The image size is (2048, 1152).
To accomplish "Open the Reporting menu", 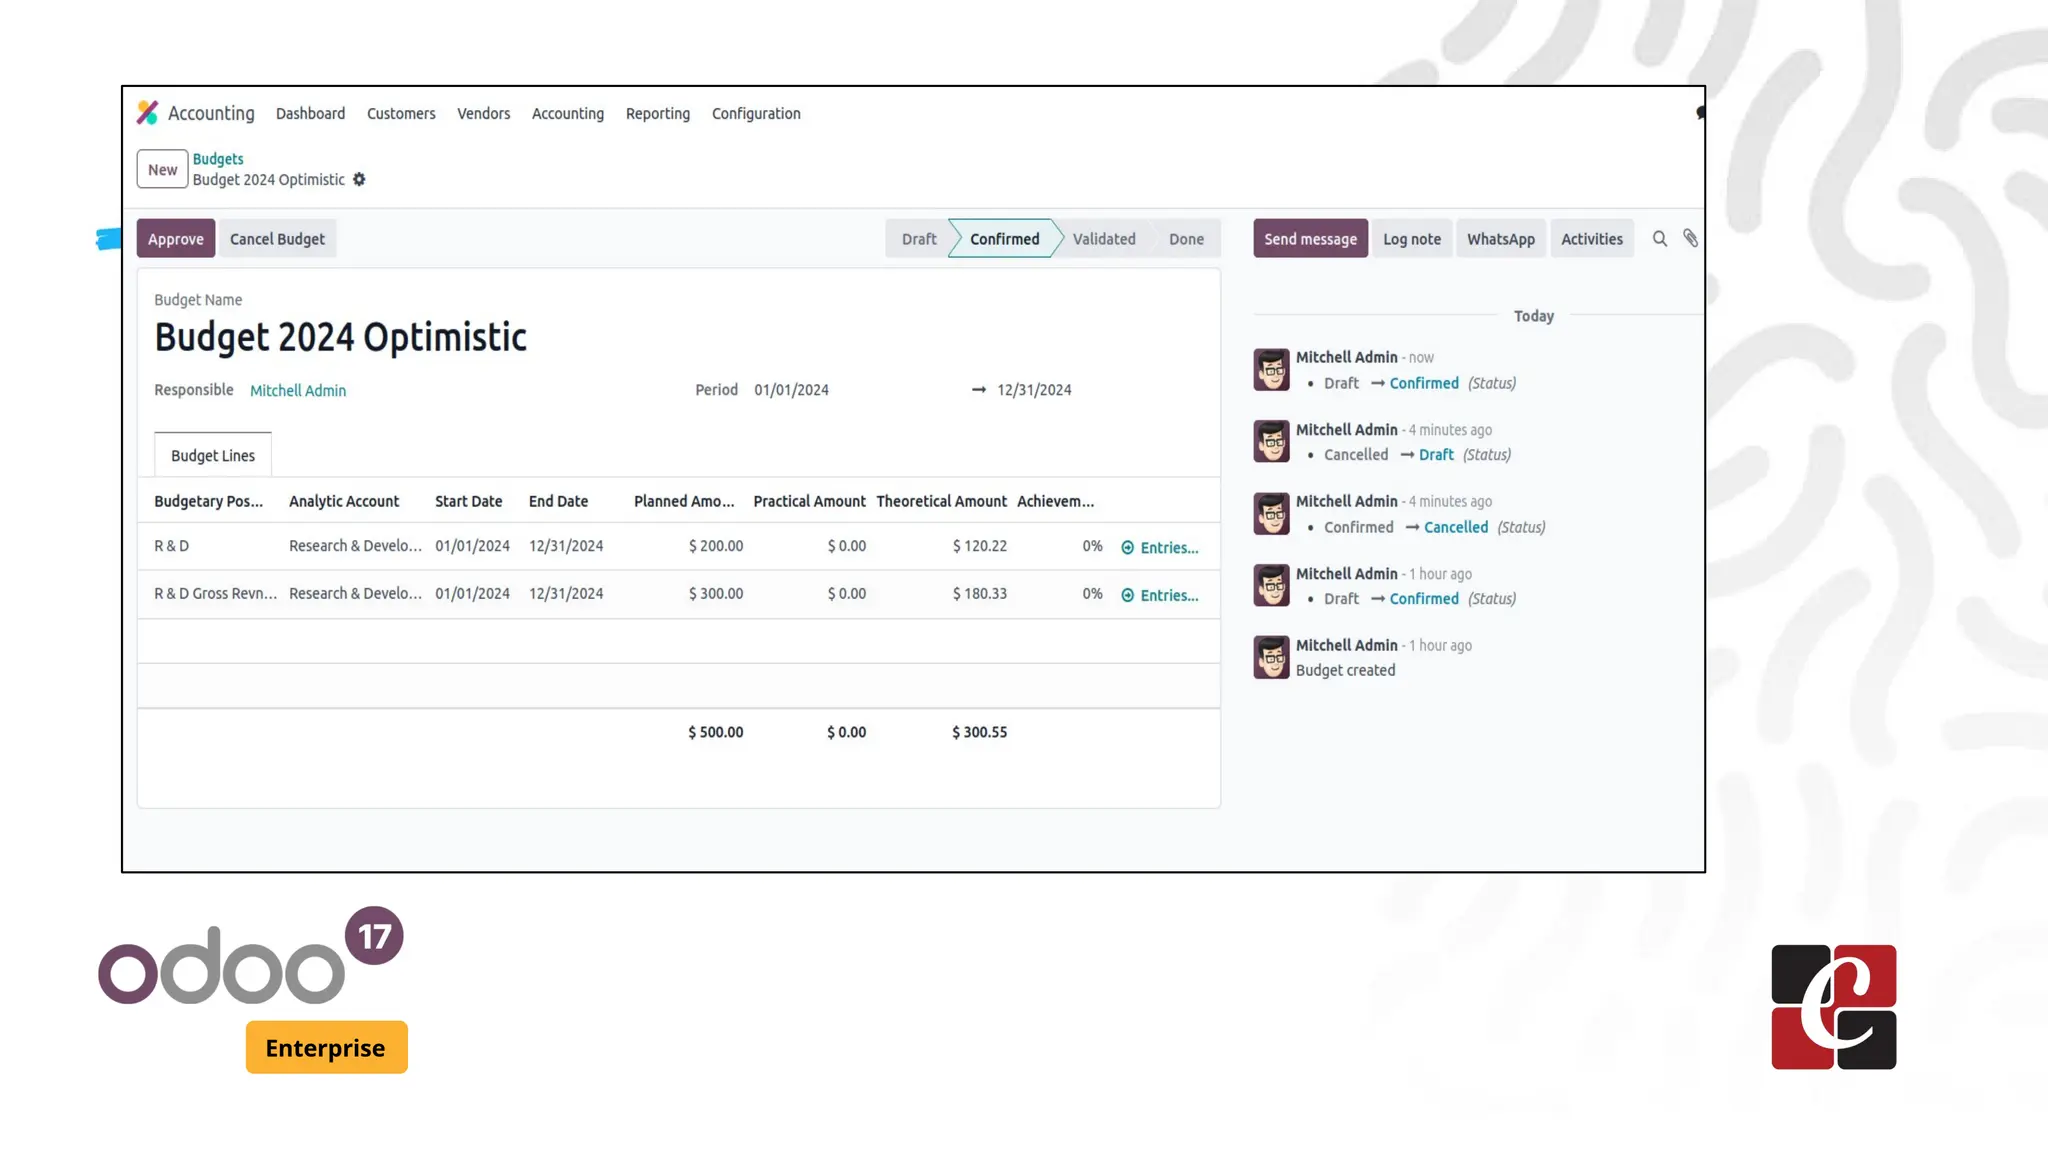I will pos(657,114).
